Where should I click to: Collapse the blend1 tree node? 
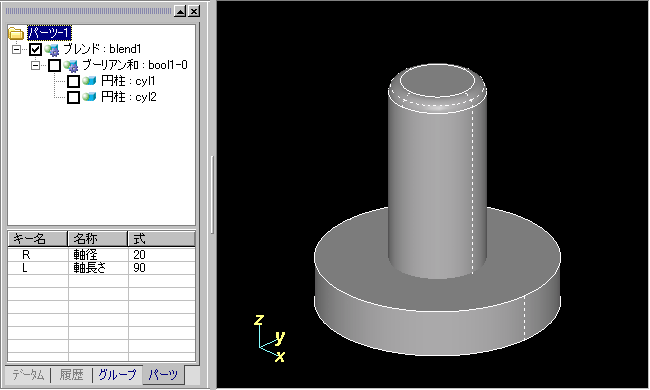tap(17, 50)
